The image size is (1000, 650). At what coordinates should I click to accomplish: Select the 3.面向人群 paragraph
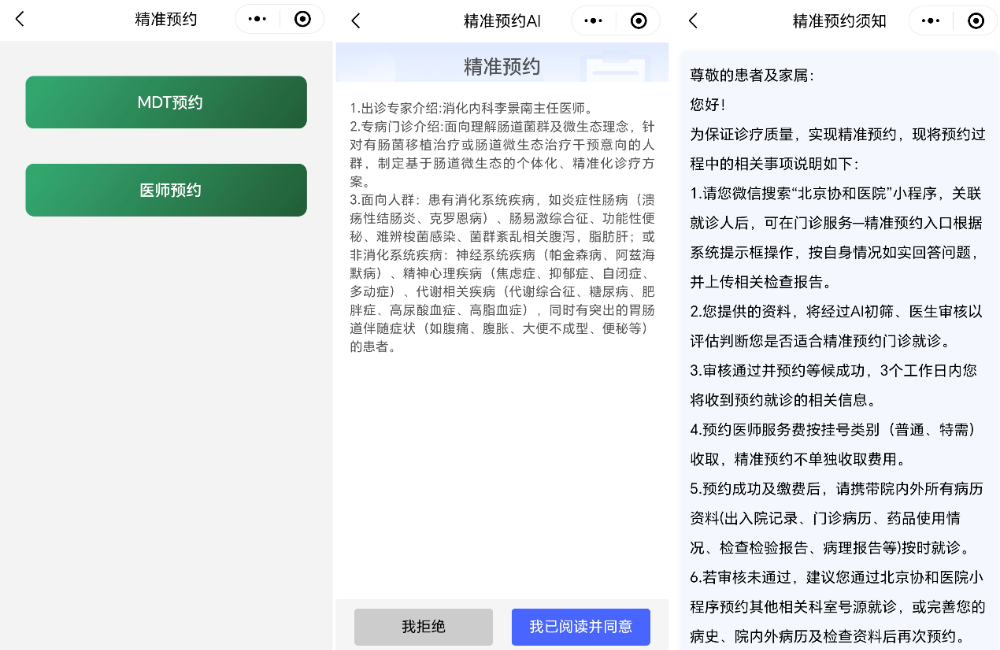click(x=502, y=273)
